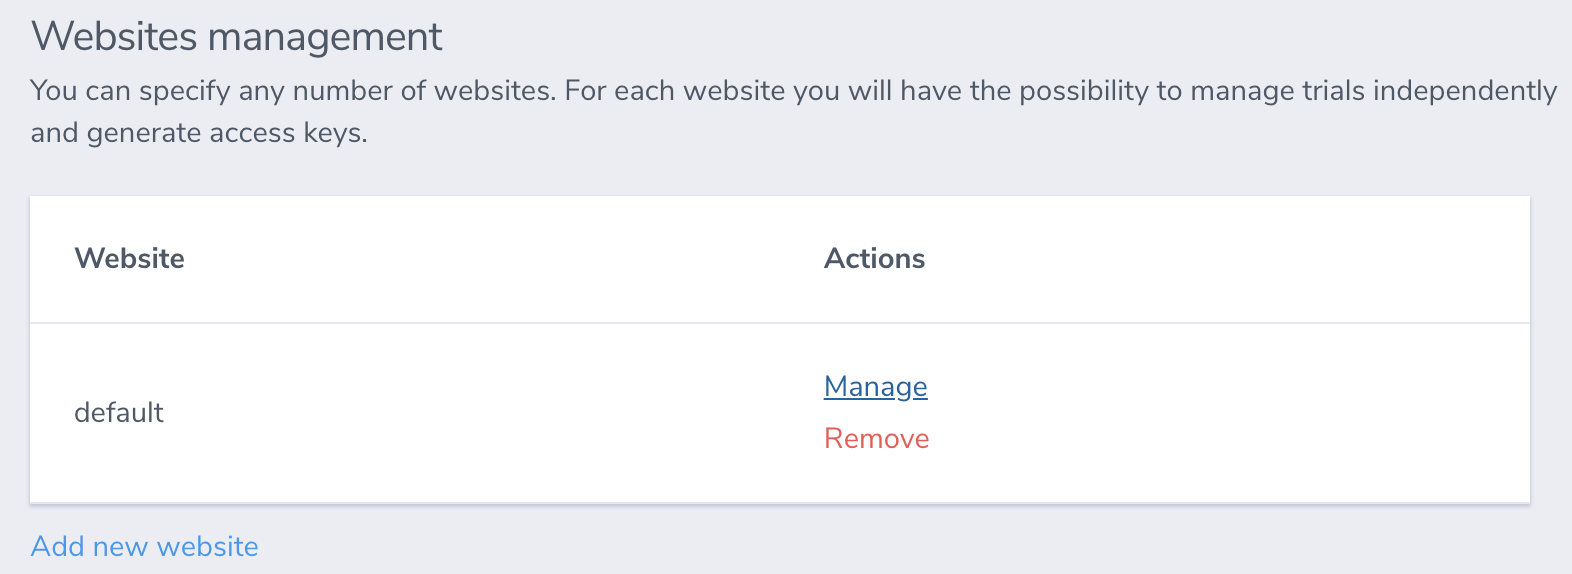1572x574 pixels.
Task: Add another website below the table
Action: click(x=145, y=547)
